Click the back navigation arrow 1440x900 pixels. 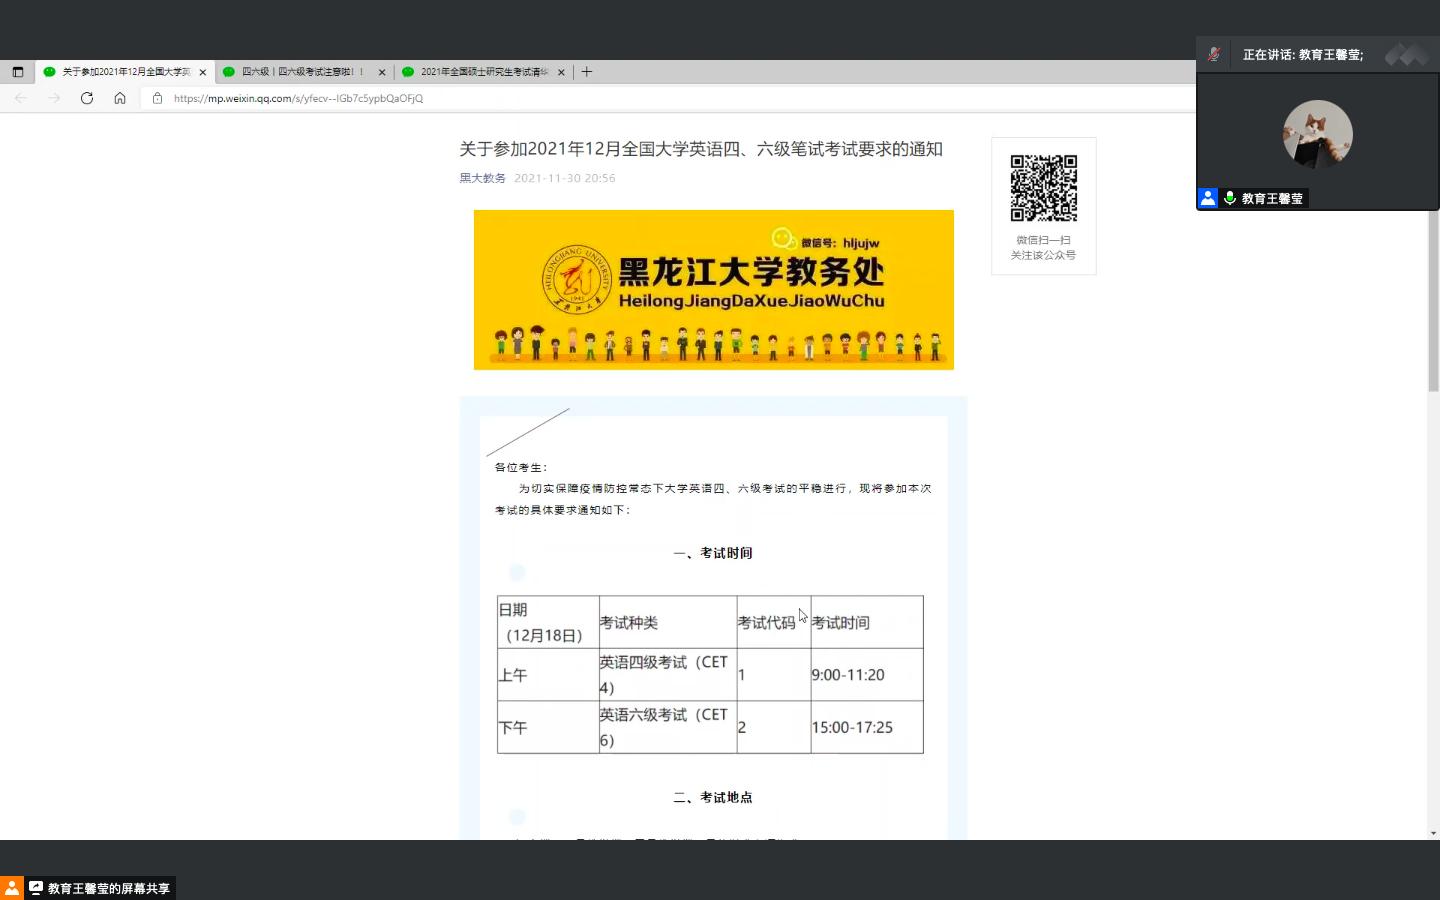coord(21,98)
